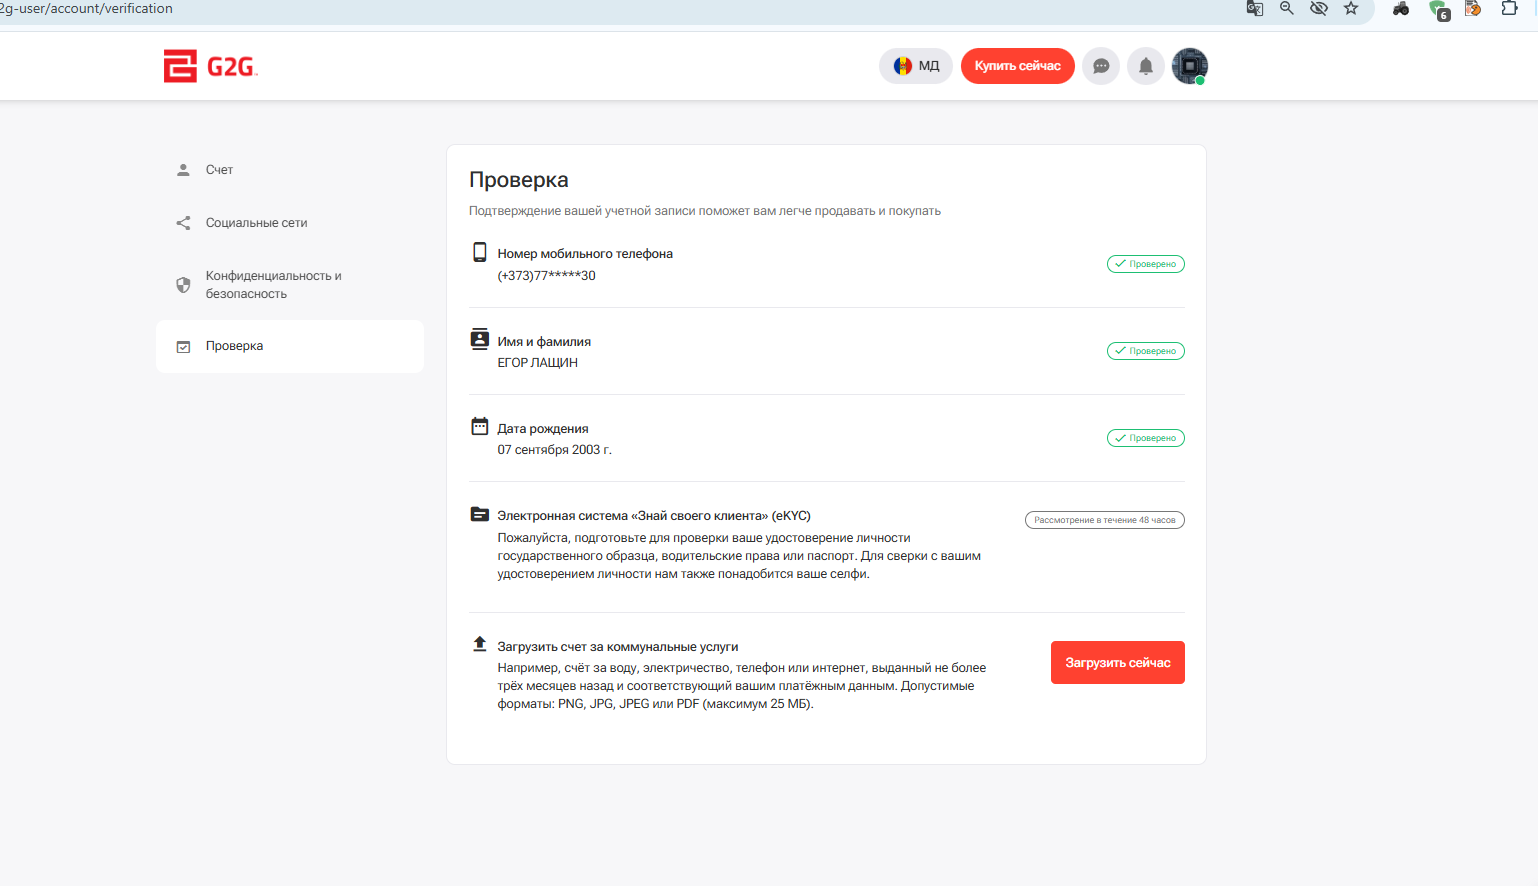Open the Счет menu item
Viewport: 1538px width, 886px height.
tap(219, 170)
